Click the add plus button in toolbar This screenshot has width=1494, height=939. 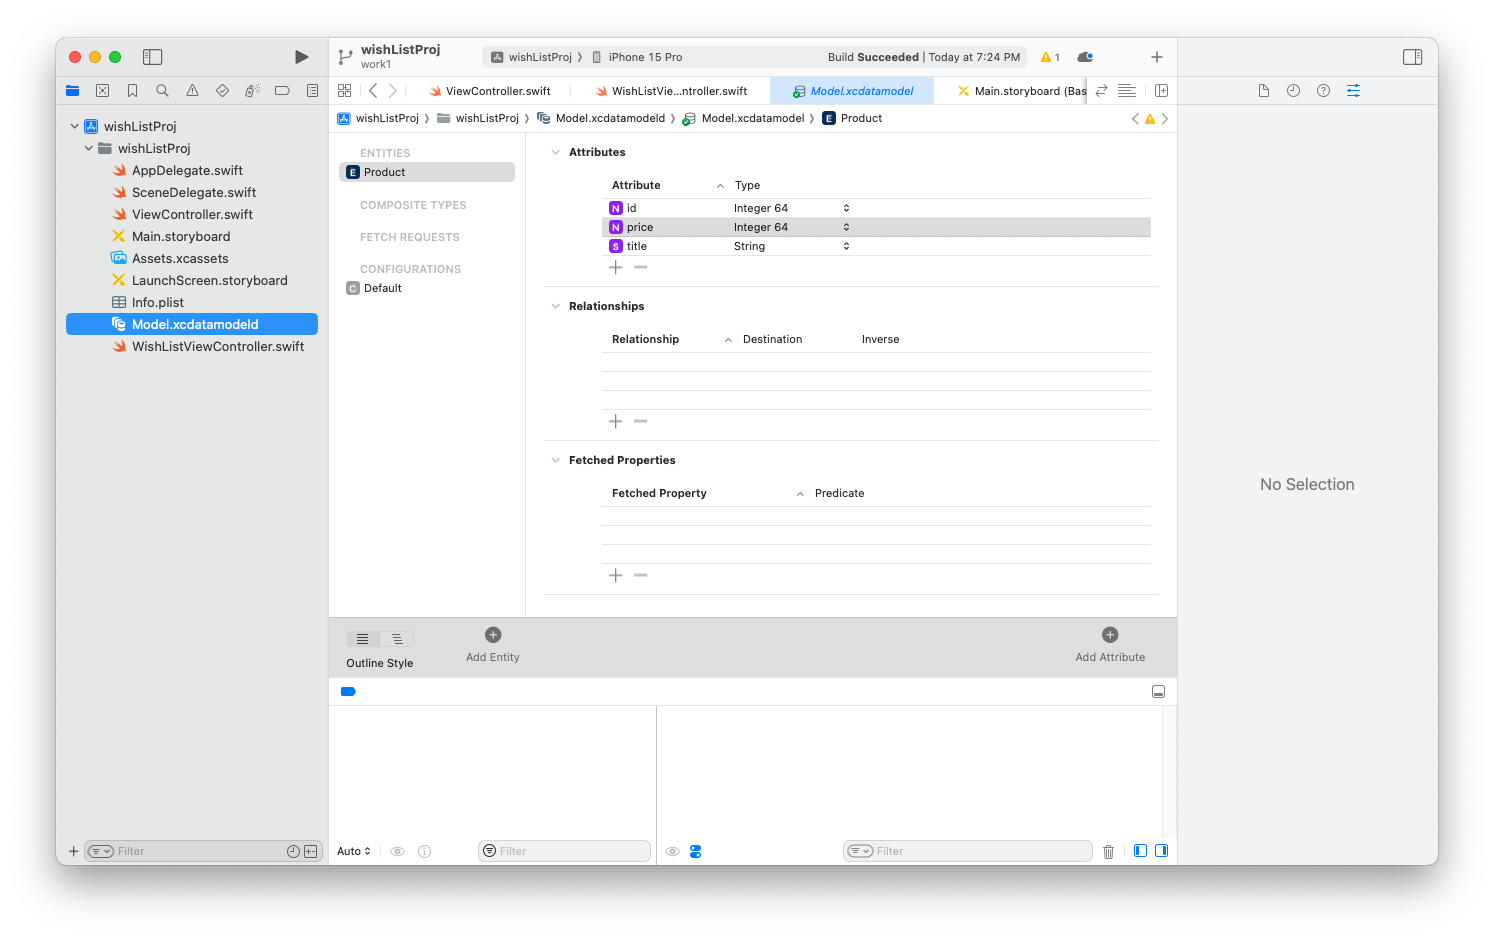[1156, 57]
